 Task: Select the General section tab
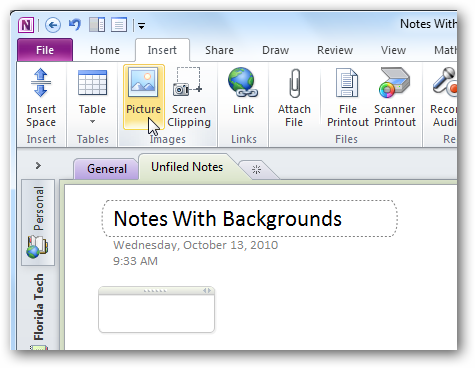coord(106,169)
